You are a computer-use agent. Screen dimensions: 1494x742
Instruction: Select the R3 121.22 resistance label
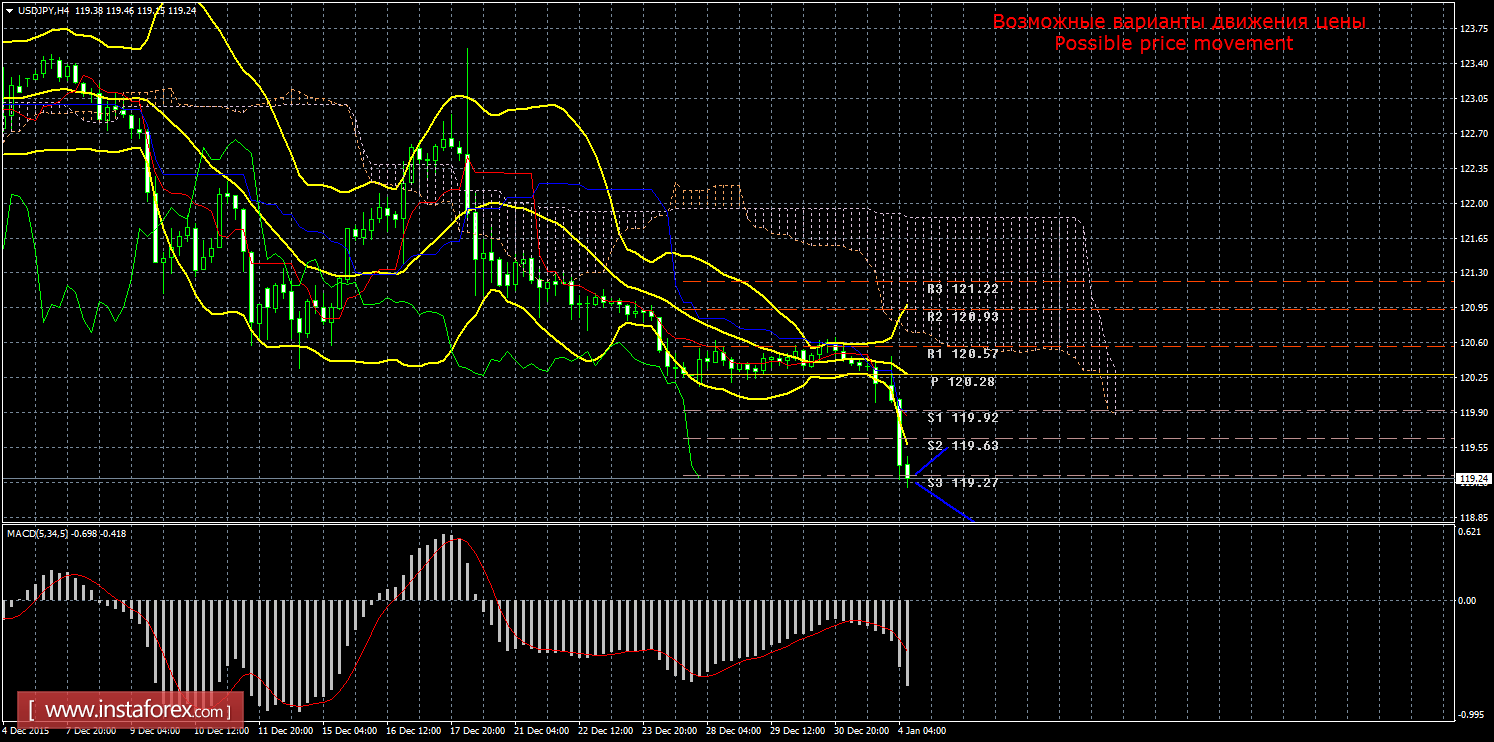click(963, 289)
